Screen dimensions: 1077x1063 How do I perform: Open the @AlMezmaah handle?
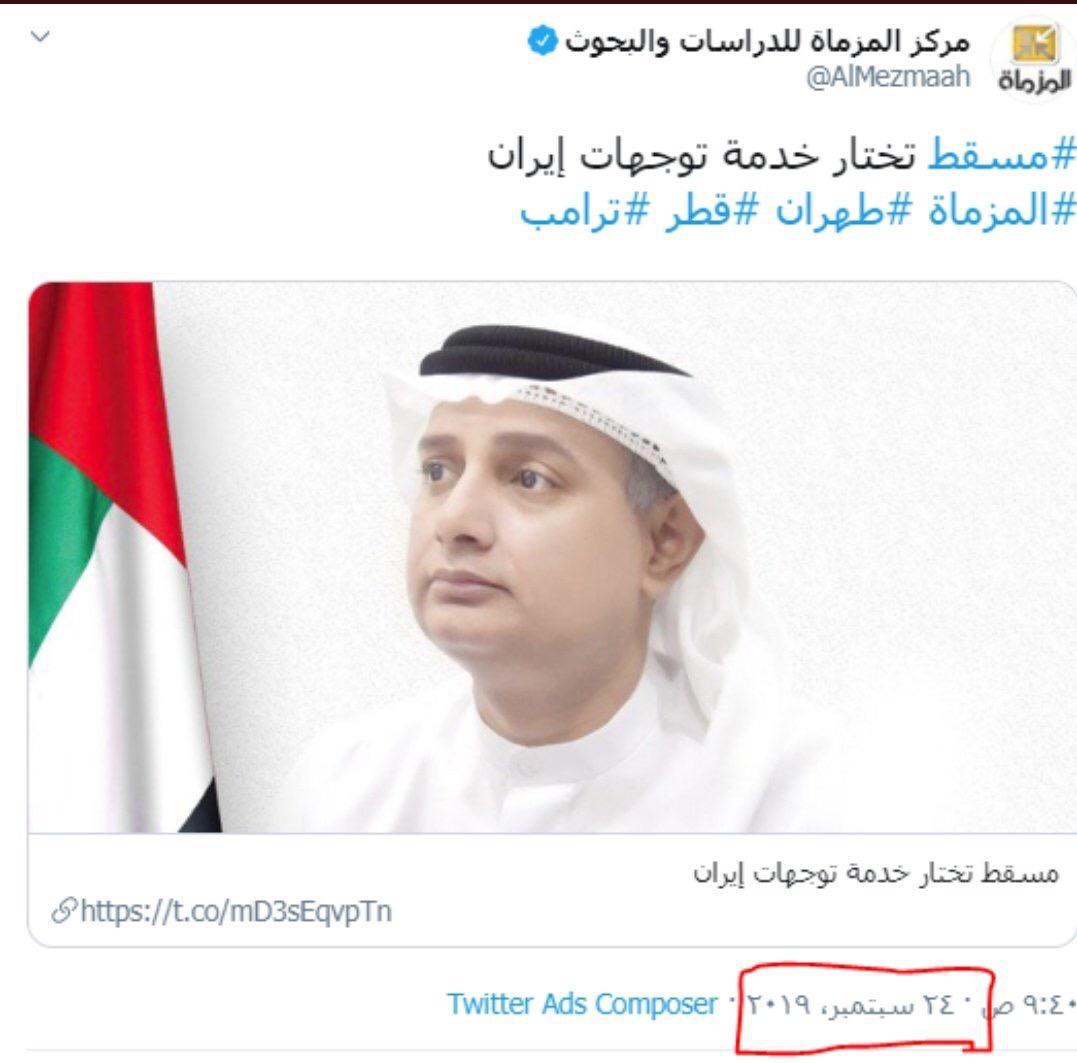888,77
